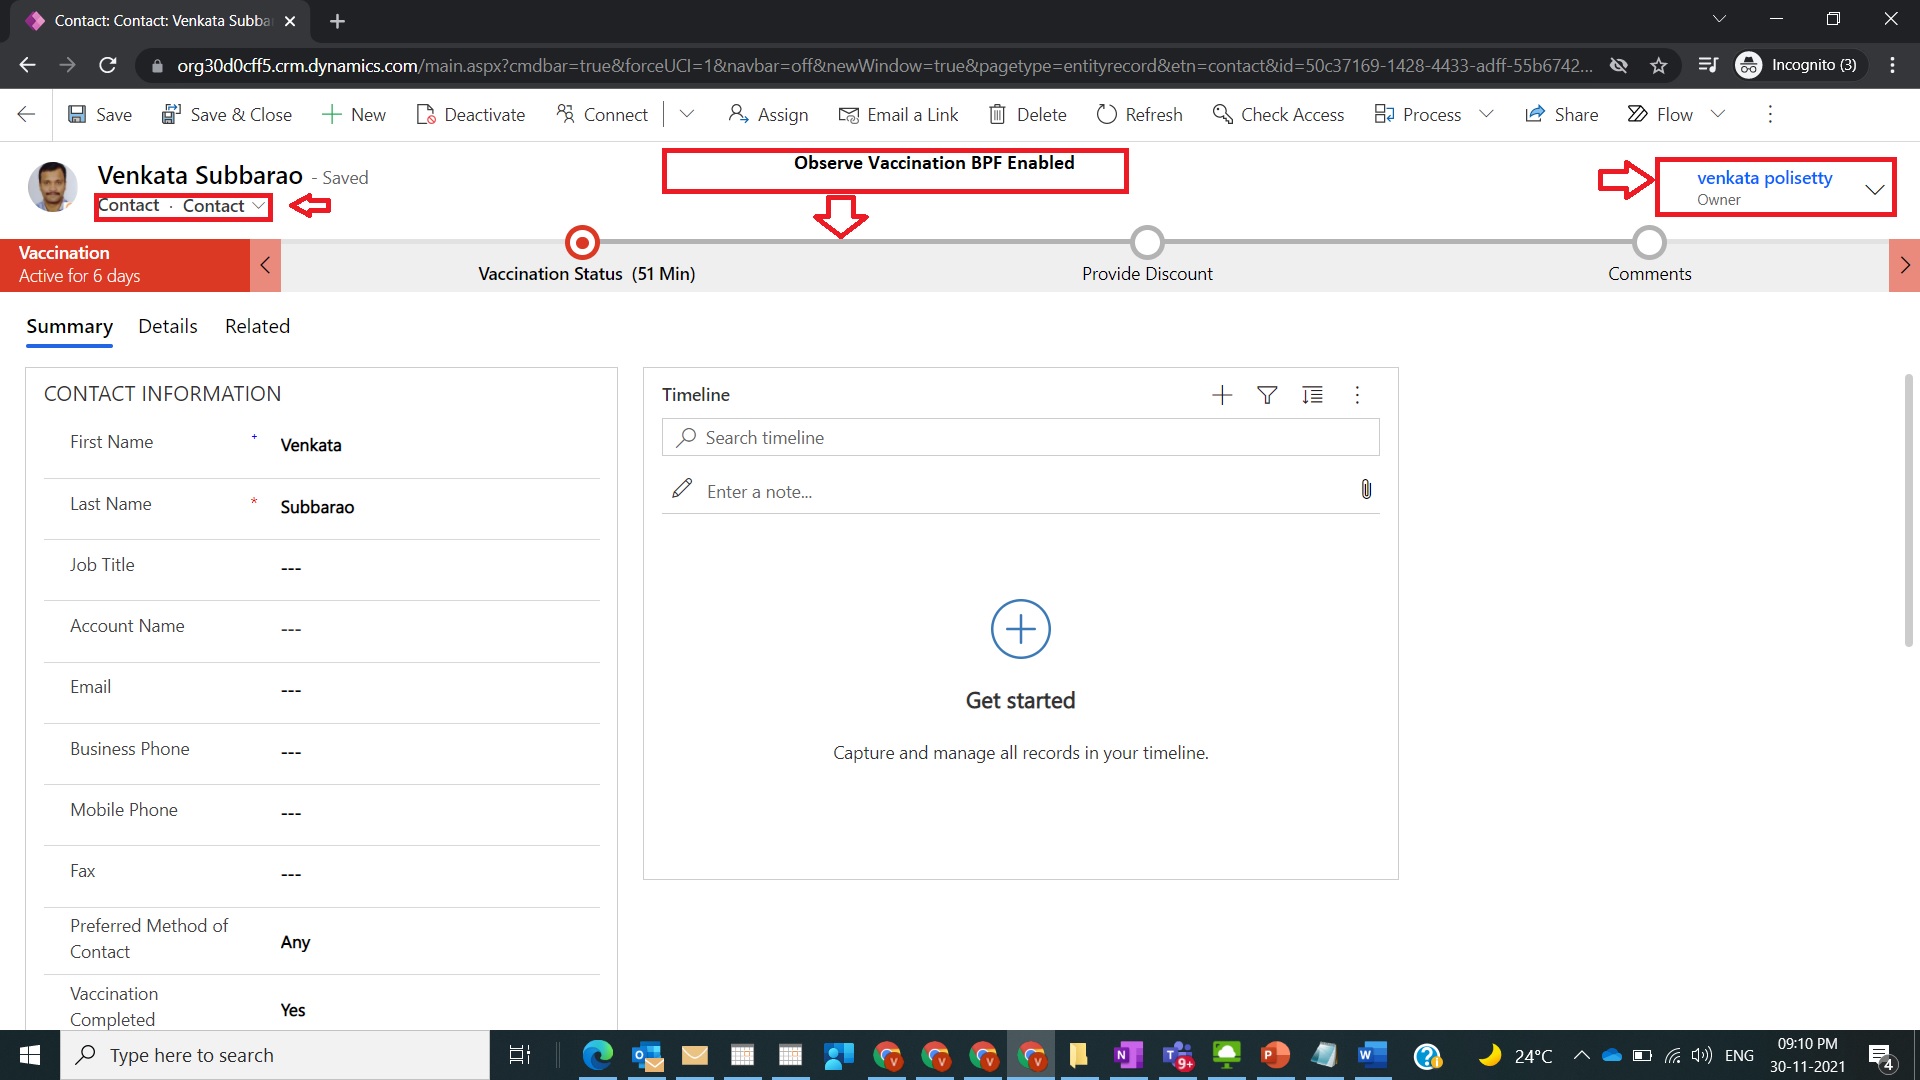Image resolution: width=1920 pixels, height=1080 pixels.
Task: Open the Microsoft Teams taskbar icon
Action: tap(1177, 1055)
